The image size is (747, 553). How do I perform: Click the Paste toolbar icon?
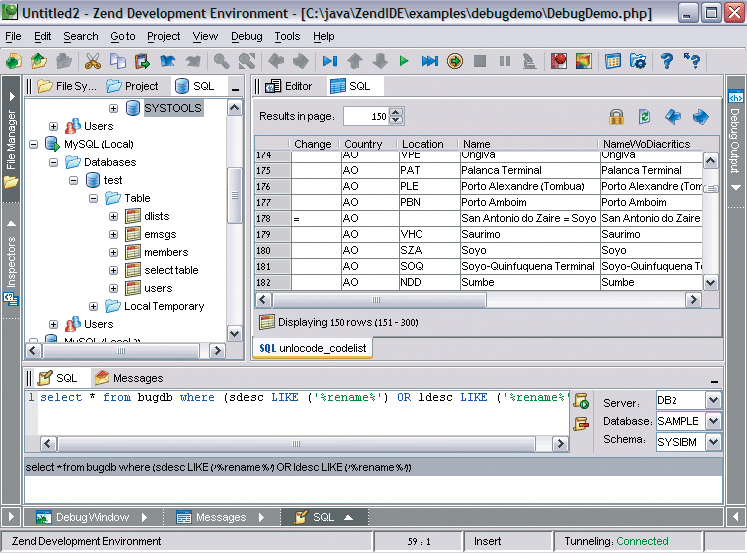point(142,61)
